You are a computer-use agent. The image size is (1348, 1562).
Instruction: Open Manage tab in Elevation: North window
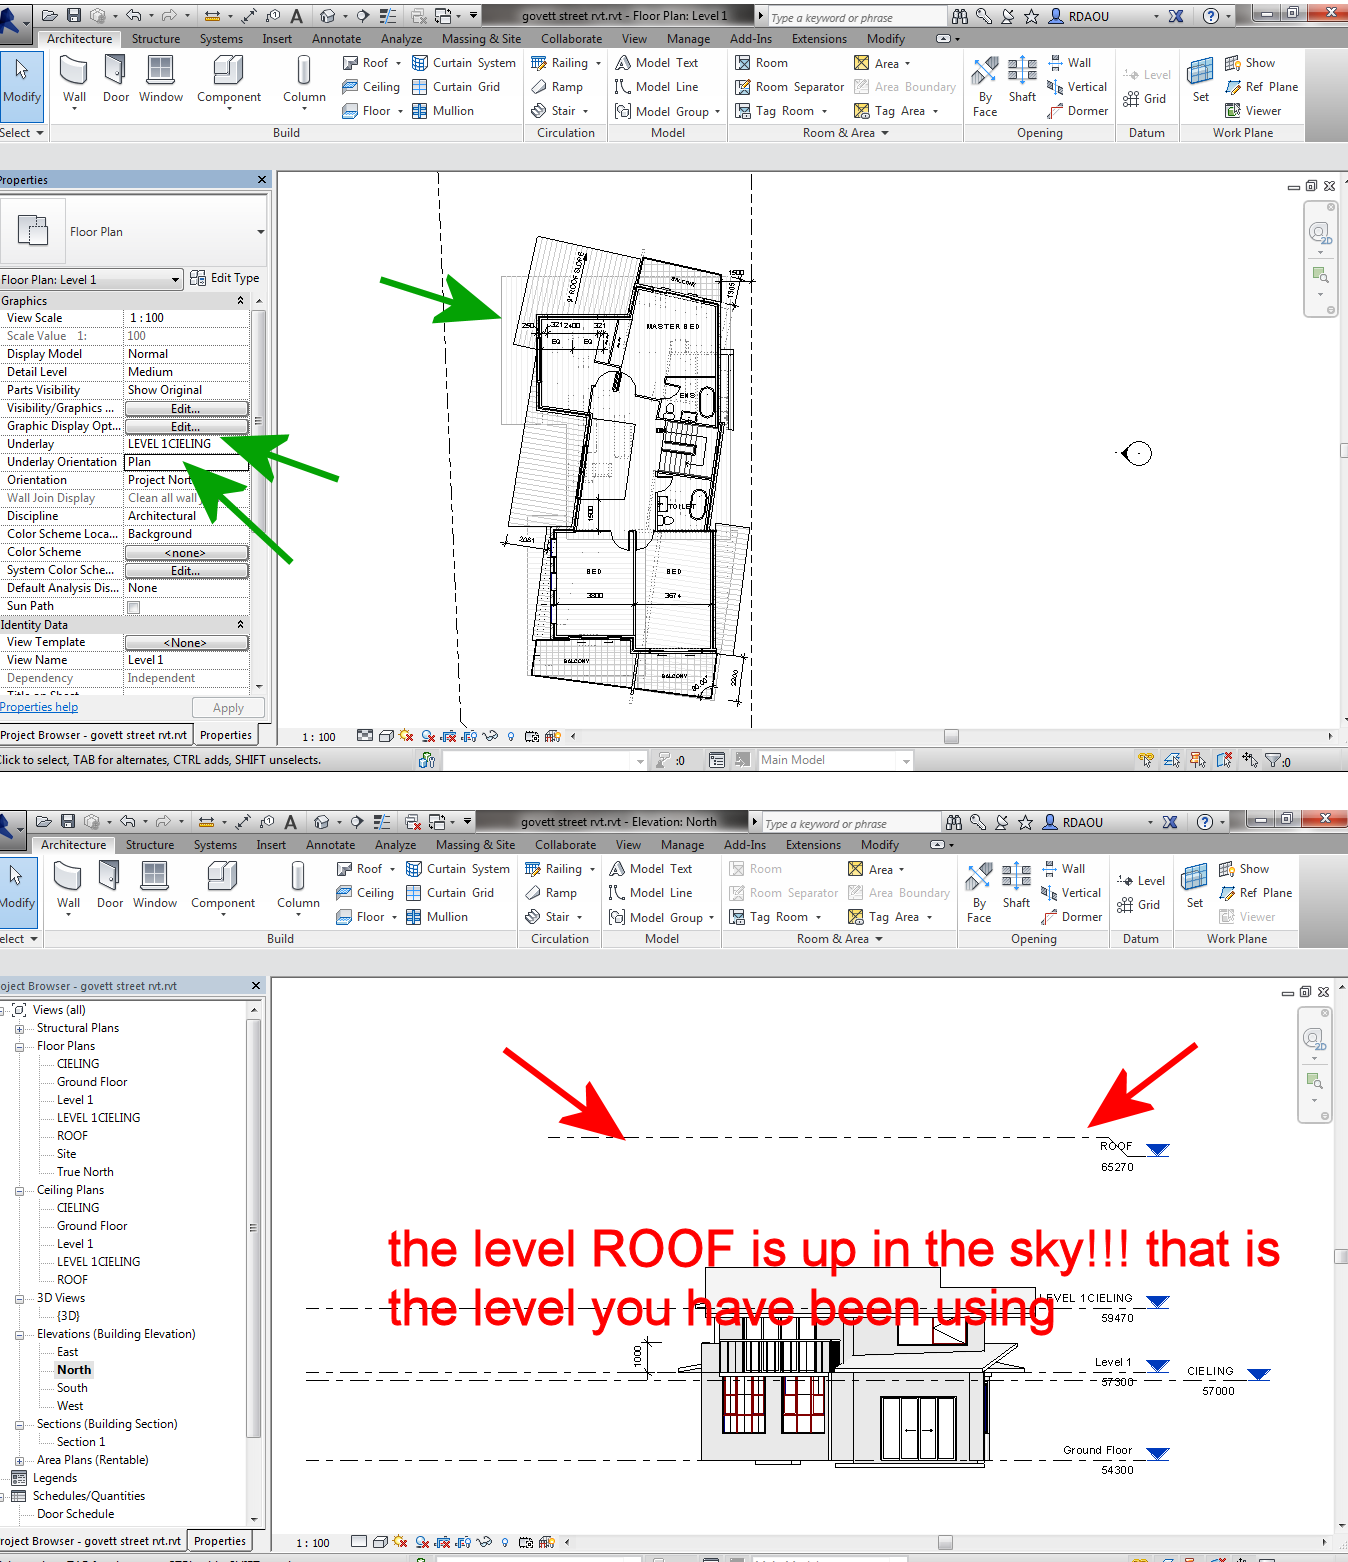(x=682, y=845)
